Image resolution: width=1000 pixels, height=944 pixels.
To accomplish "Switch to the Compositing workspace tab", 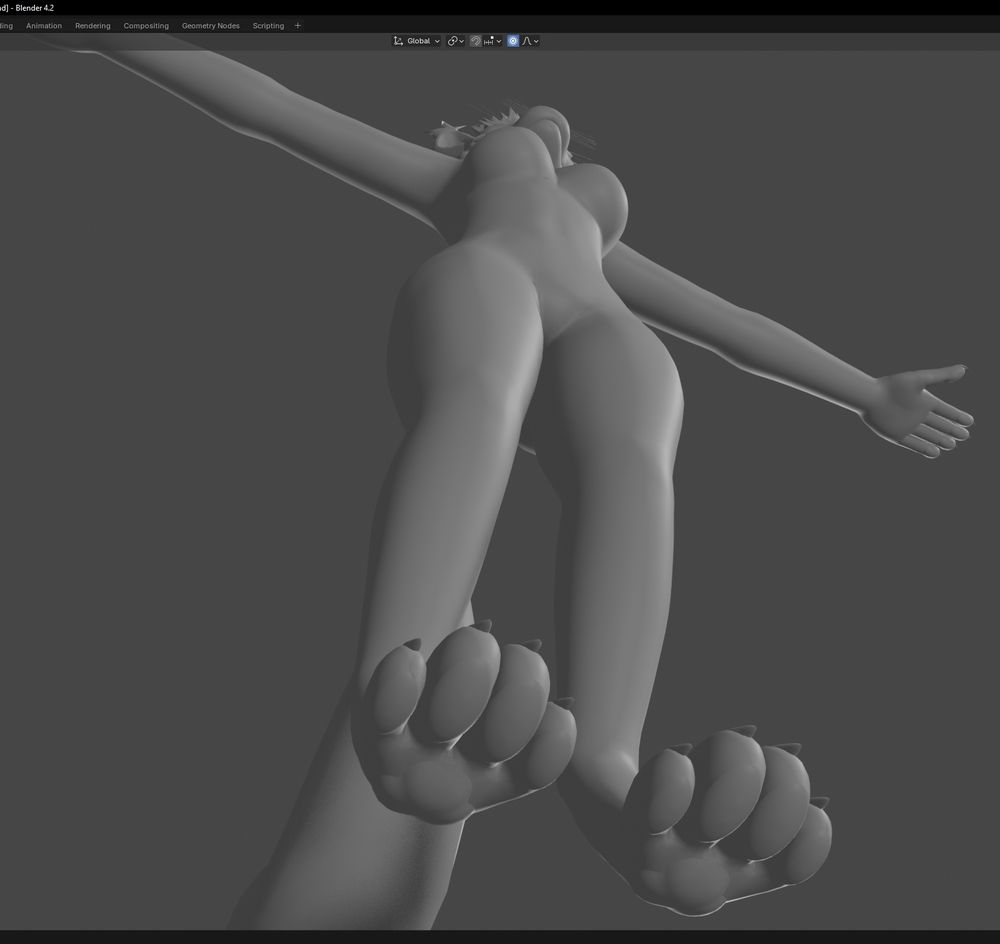I will click(x=146, y=26).
